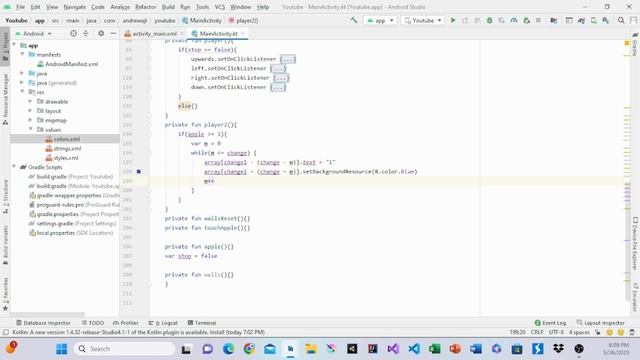The width and height of the screenshot is (640, 360).
Task: Sync Project with Gradle Files elephant icon
Action: point(581,20)
